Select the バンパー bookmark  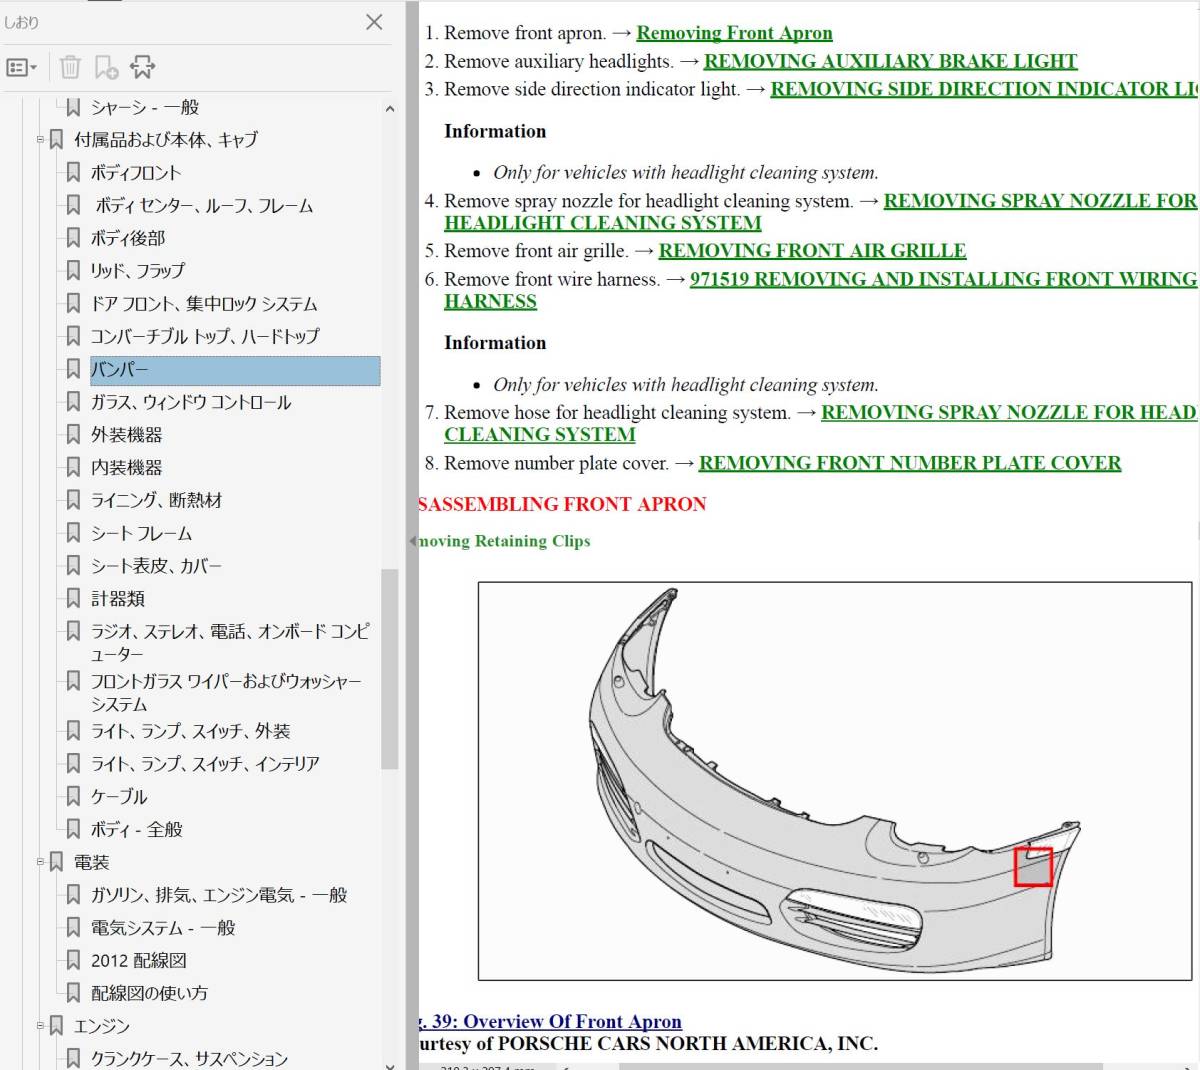point(235,370)
